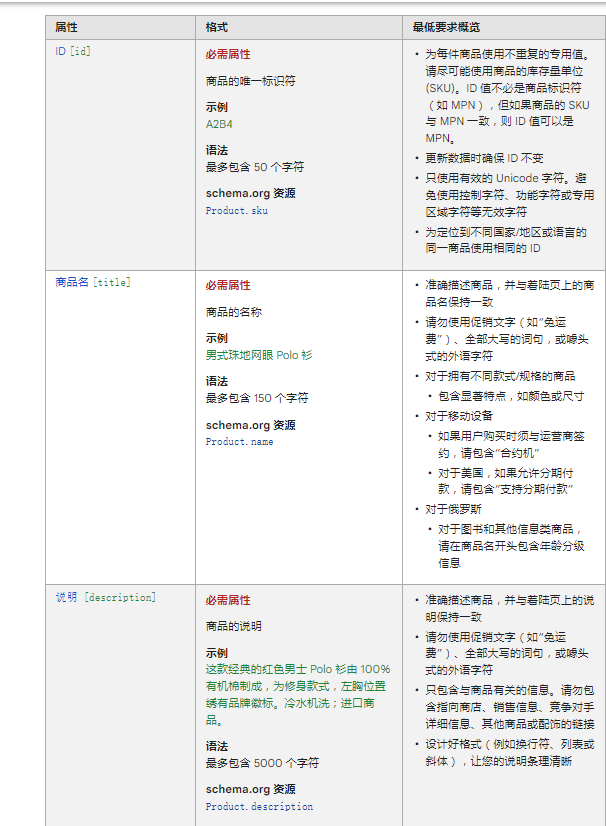Click the description example starting 这款经典的红色男士

tap(298, 694)
